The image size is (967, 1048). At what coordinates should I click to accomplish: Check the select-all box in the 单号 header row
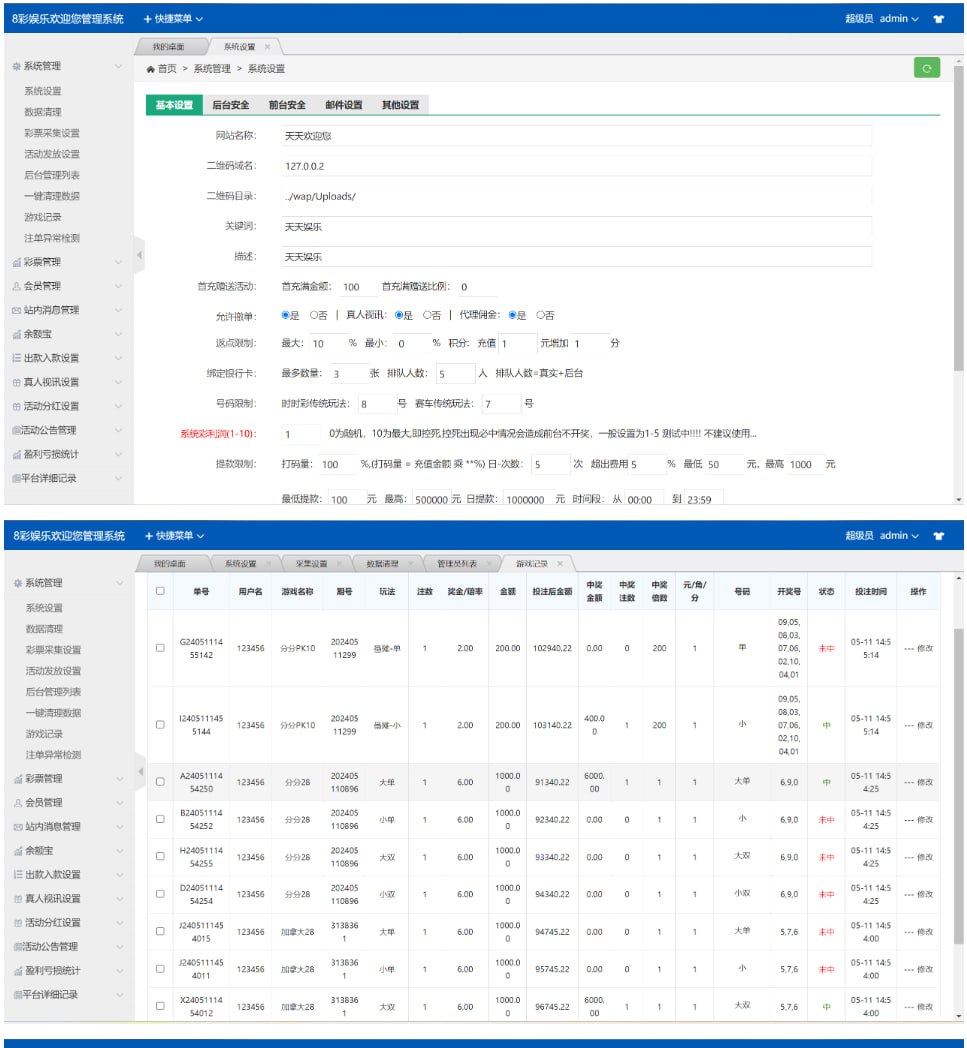pyautogui.click(x=160, y=591)
